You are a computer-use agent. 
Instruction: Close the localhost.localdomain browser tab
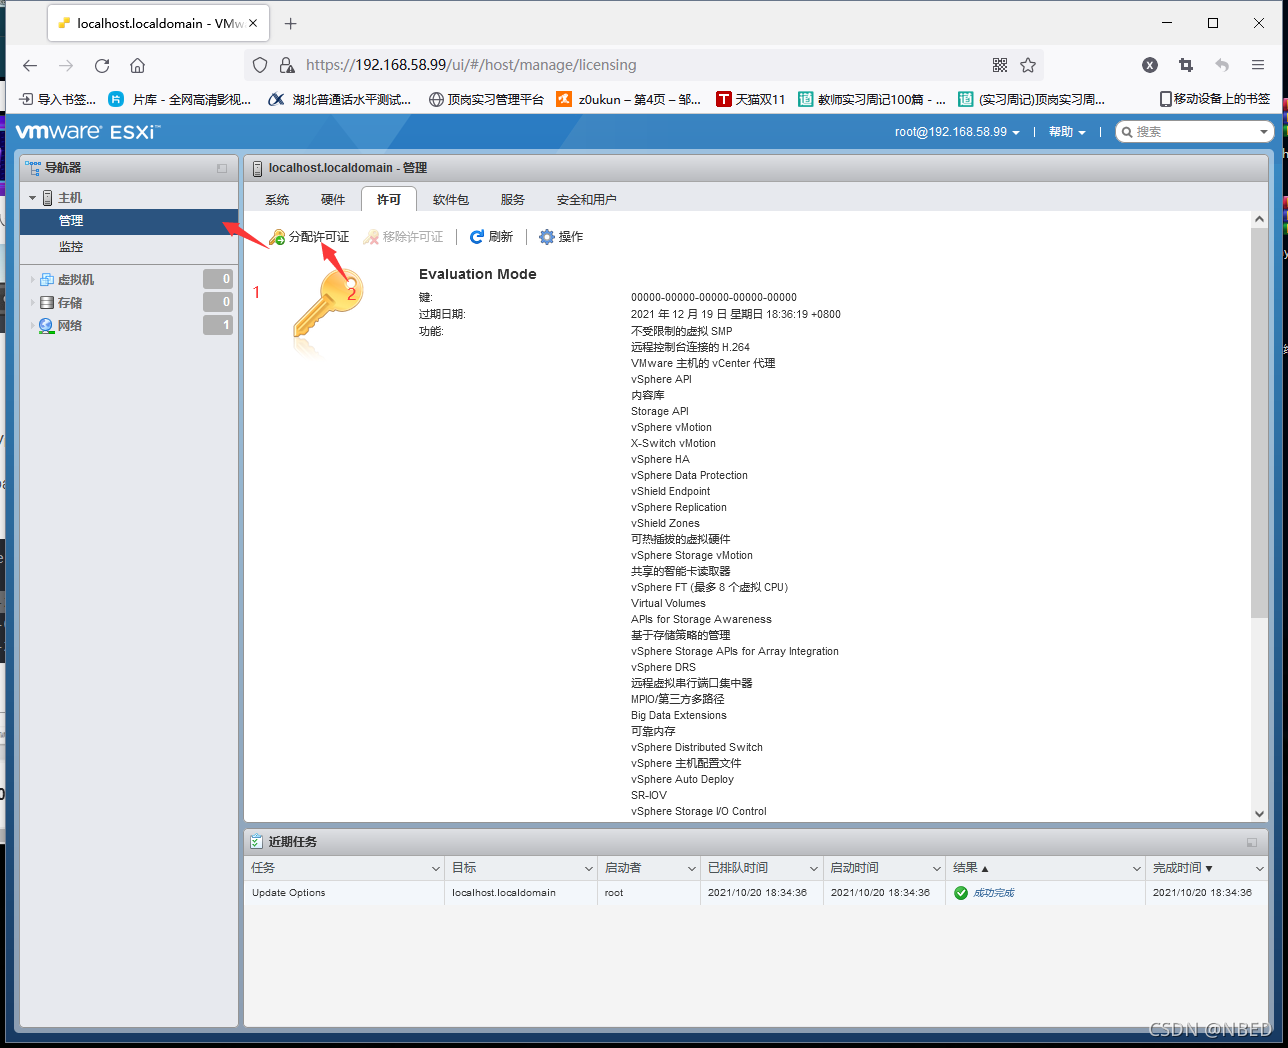point(253,23)
